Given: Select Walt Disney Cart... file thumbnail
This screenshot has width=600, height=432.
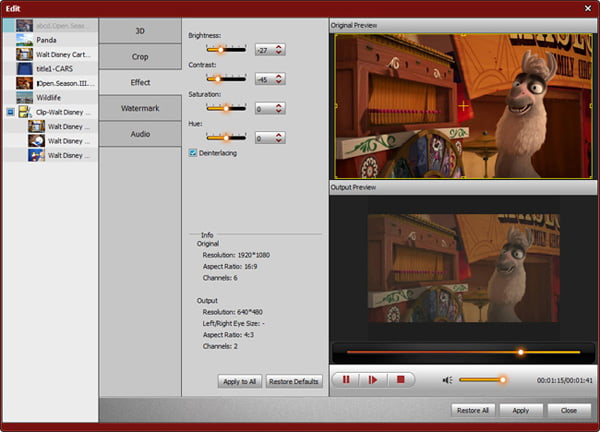Looking at the screenshot, I should click(x=24, y=54).
